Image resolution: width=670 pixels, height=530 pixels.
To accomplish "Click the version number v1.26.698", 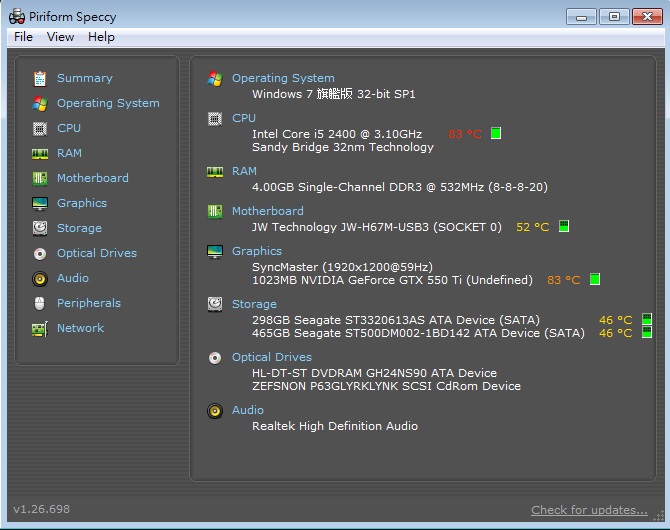I will [x=41, y=509].
